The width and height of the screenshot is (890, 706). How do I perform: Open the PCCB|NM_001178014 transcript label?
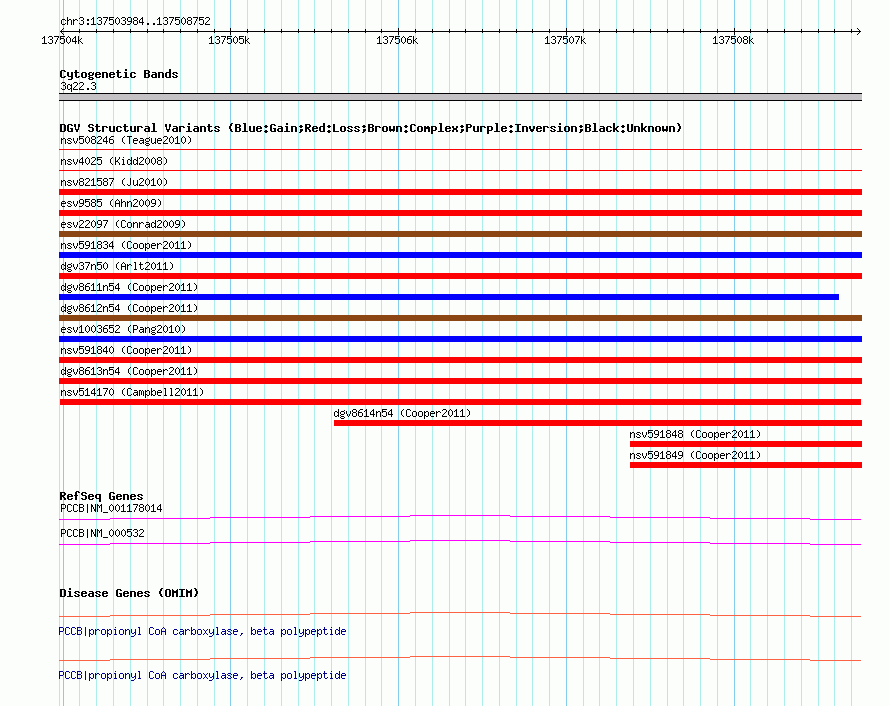111,509
